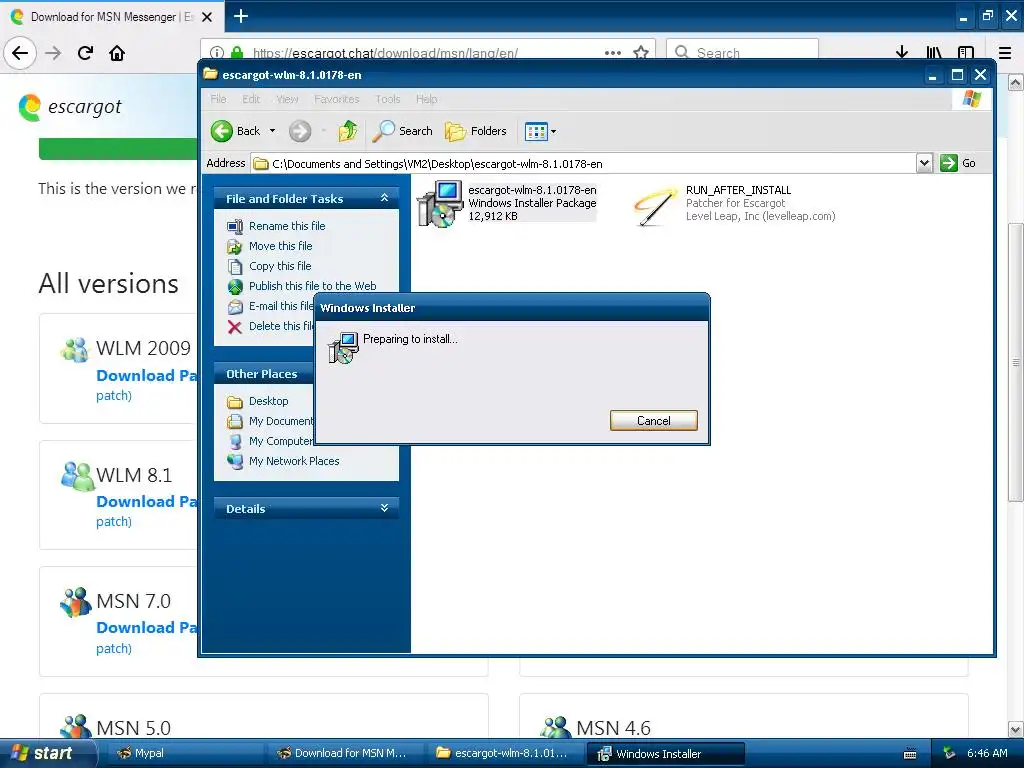Click Rename this file

(287, 226)
